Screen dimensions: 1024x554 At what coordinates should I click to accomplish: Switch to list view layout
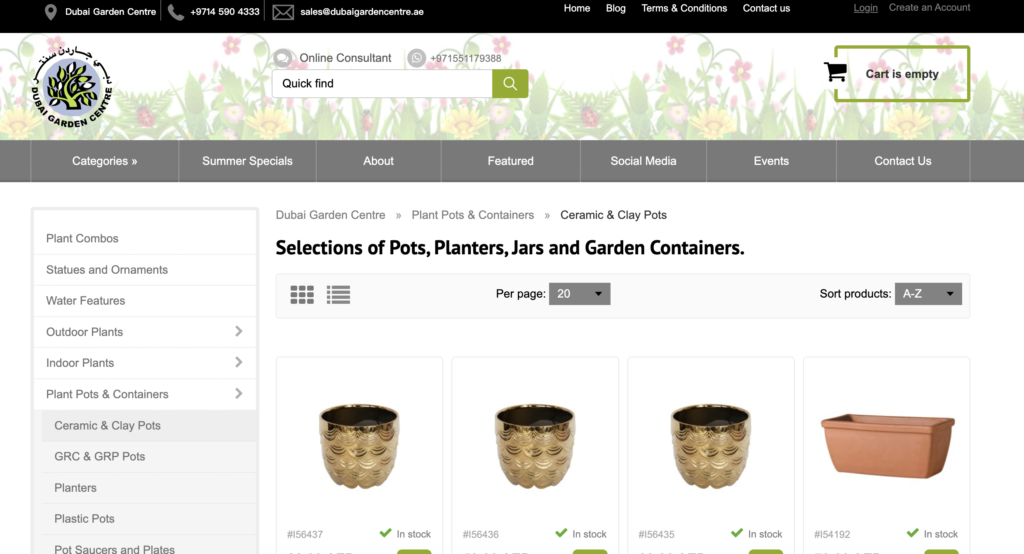[x=338, y=295]
